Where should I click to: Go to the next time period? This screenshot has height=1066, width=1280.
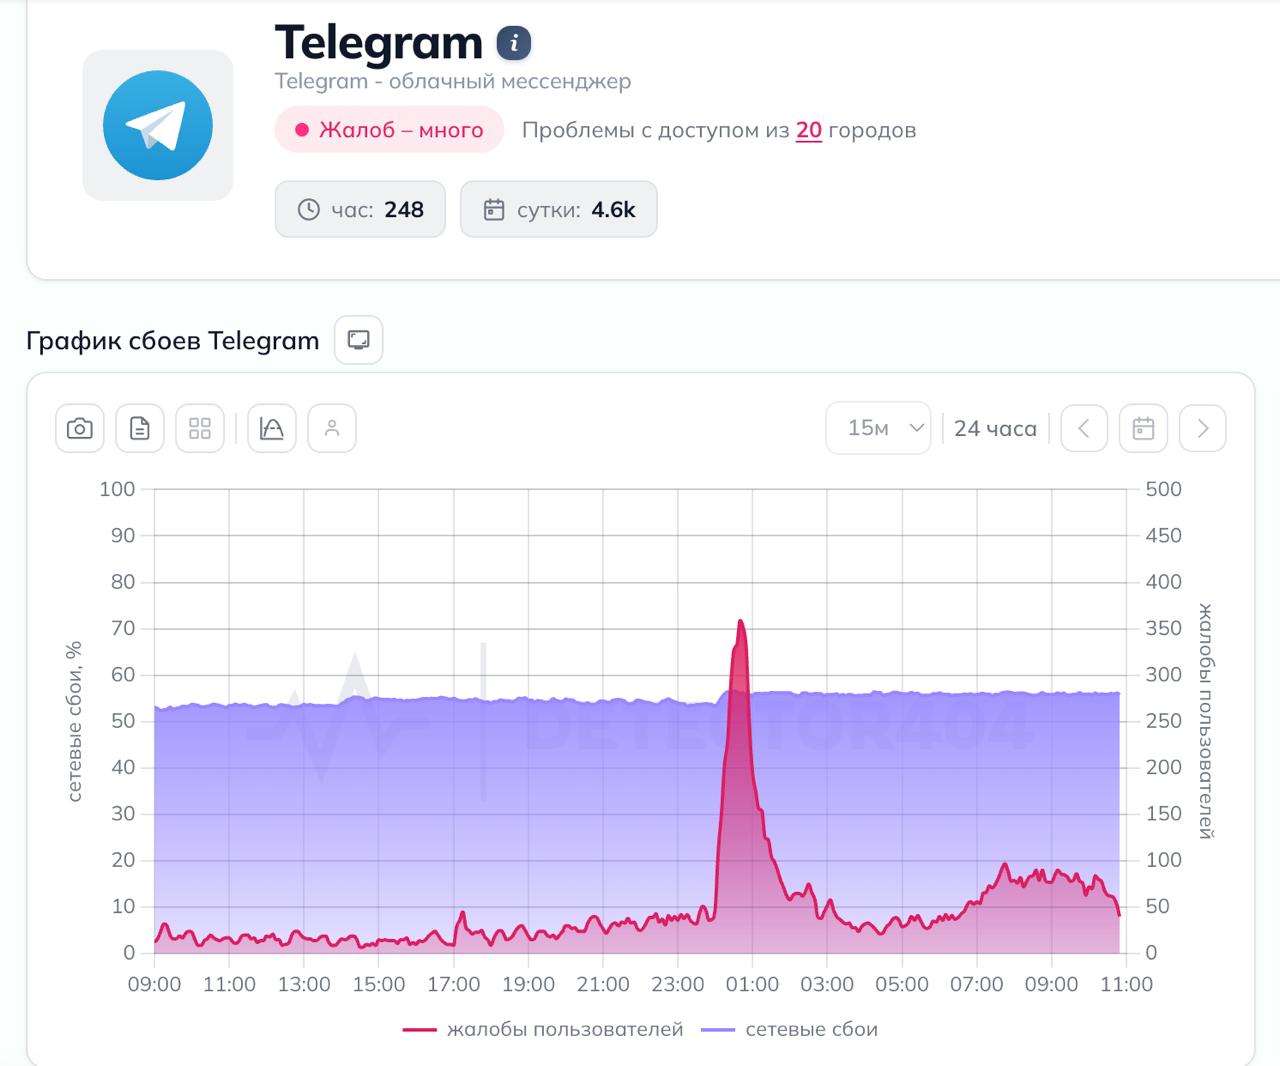(x=1203, y=429)
